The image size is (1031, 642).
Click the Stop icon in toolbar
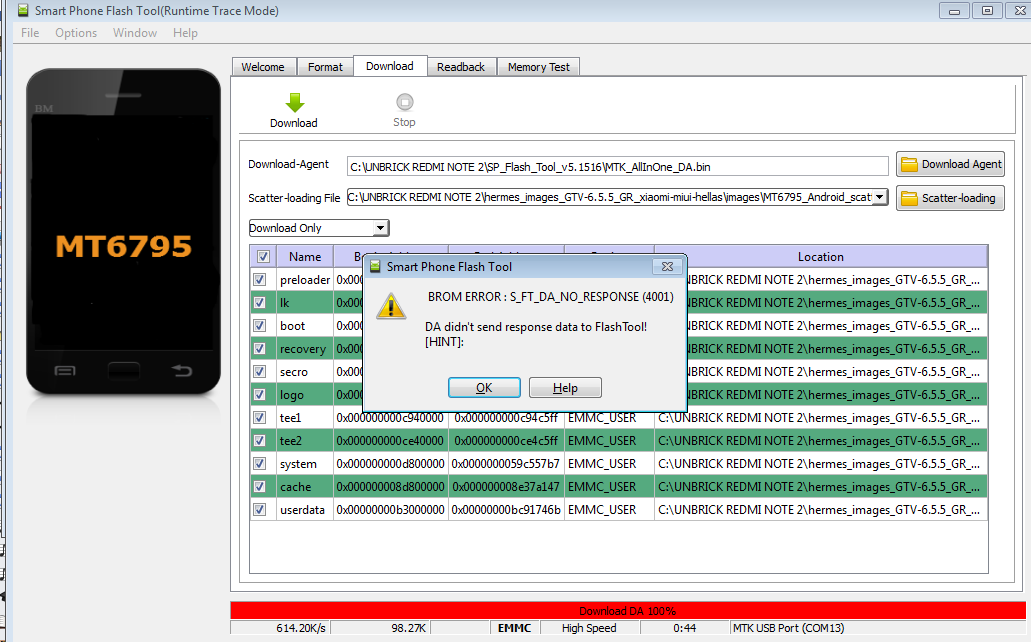point(404,102)
